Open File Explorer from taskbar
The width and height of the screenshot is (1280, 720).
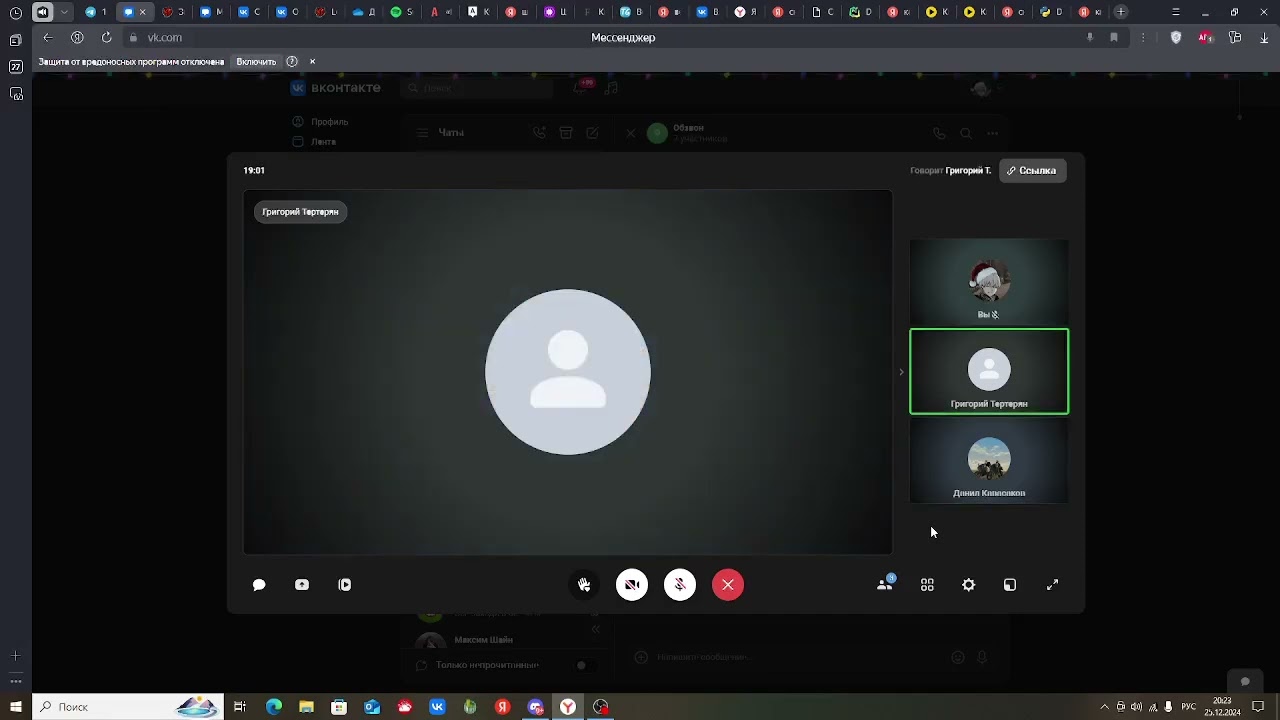click(x=307, y=707)
